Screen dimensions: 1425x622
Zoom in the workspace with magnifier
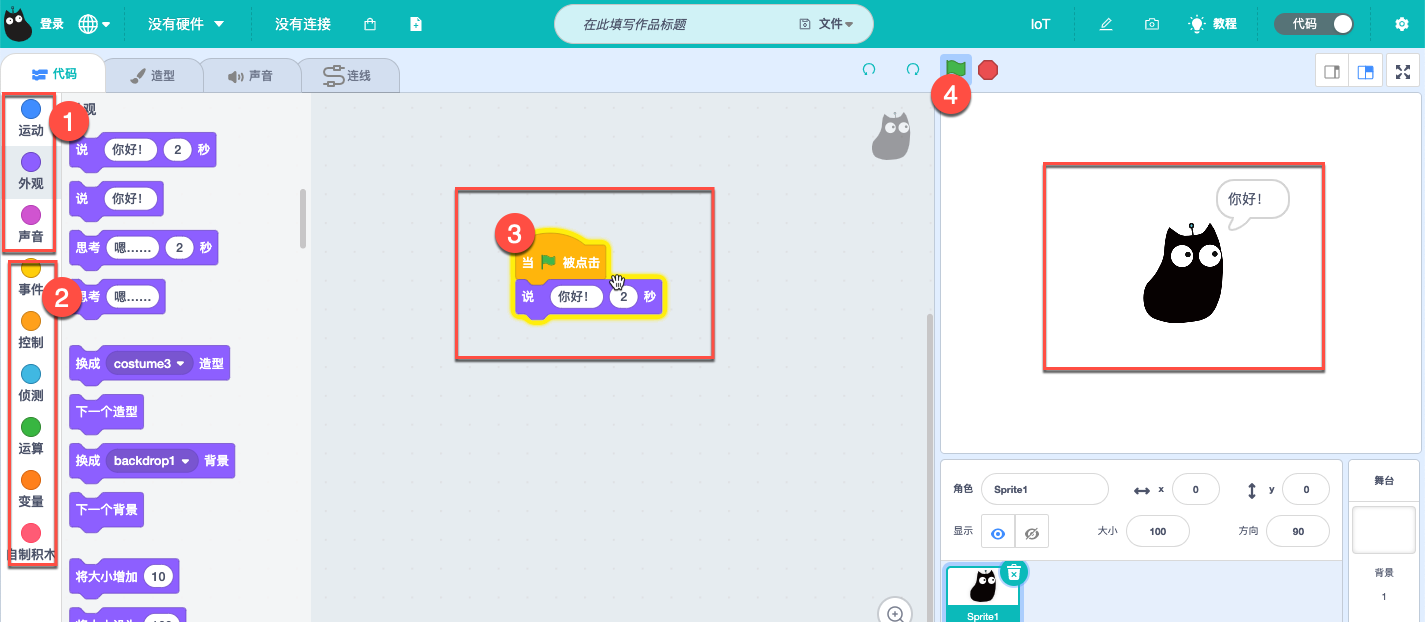click(895, 614)
